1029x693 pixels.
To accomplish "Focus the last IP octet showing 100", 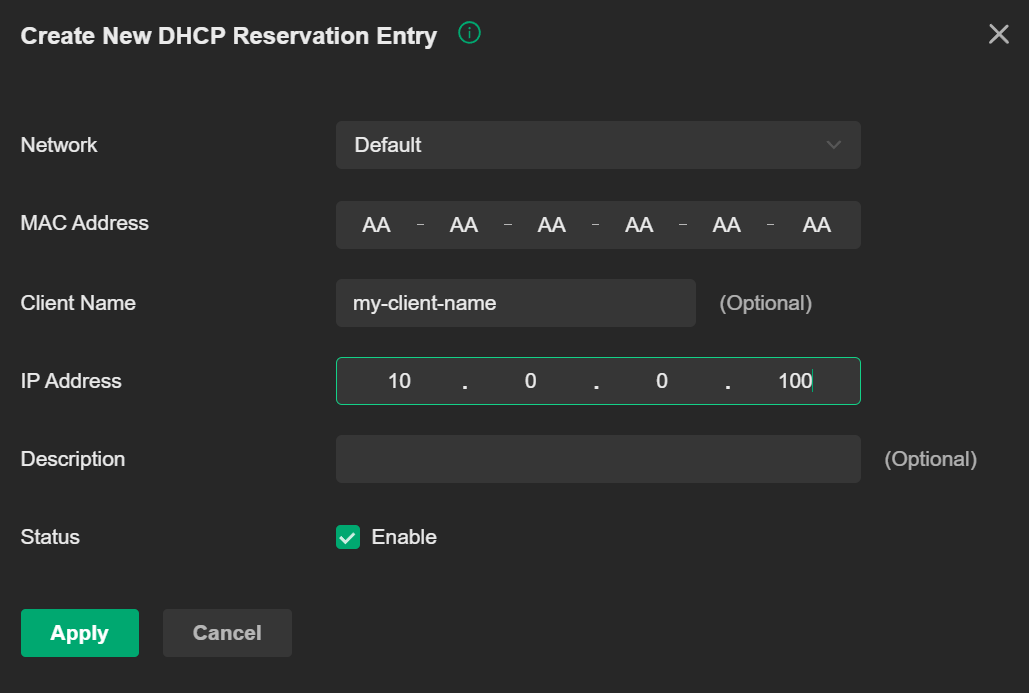I will [794, 381].
